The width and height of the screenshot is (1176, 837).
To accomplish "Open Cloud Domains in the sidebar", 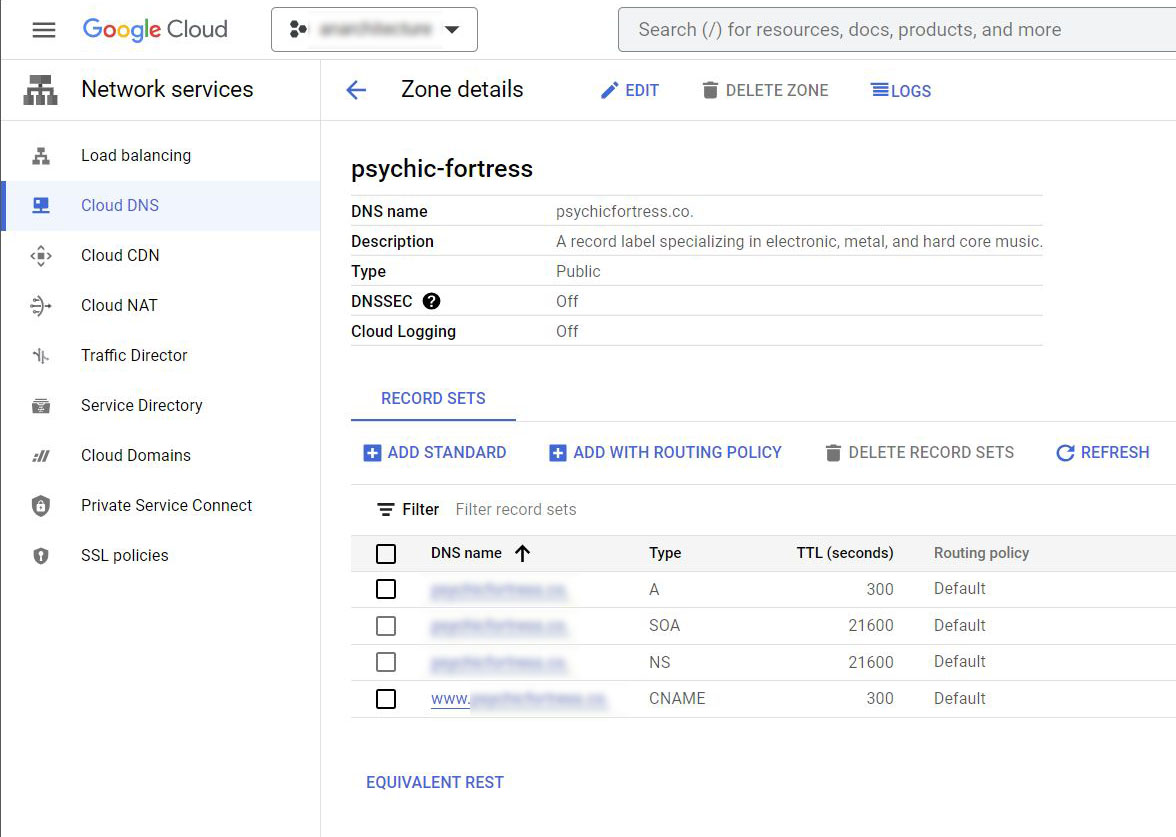I will coord(136,456).
